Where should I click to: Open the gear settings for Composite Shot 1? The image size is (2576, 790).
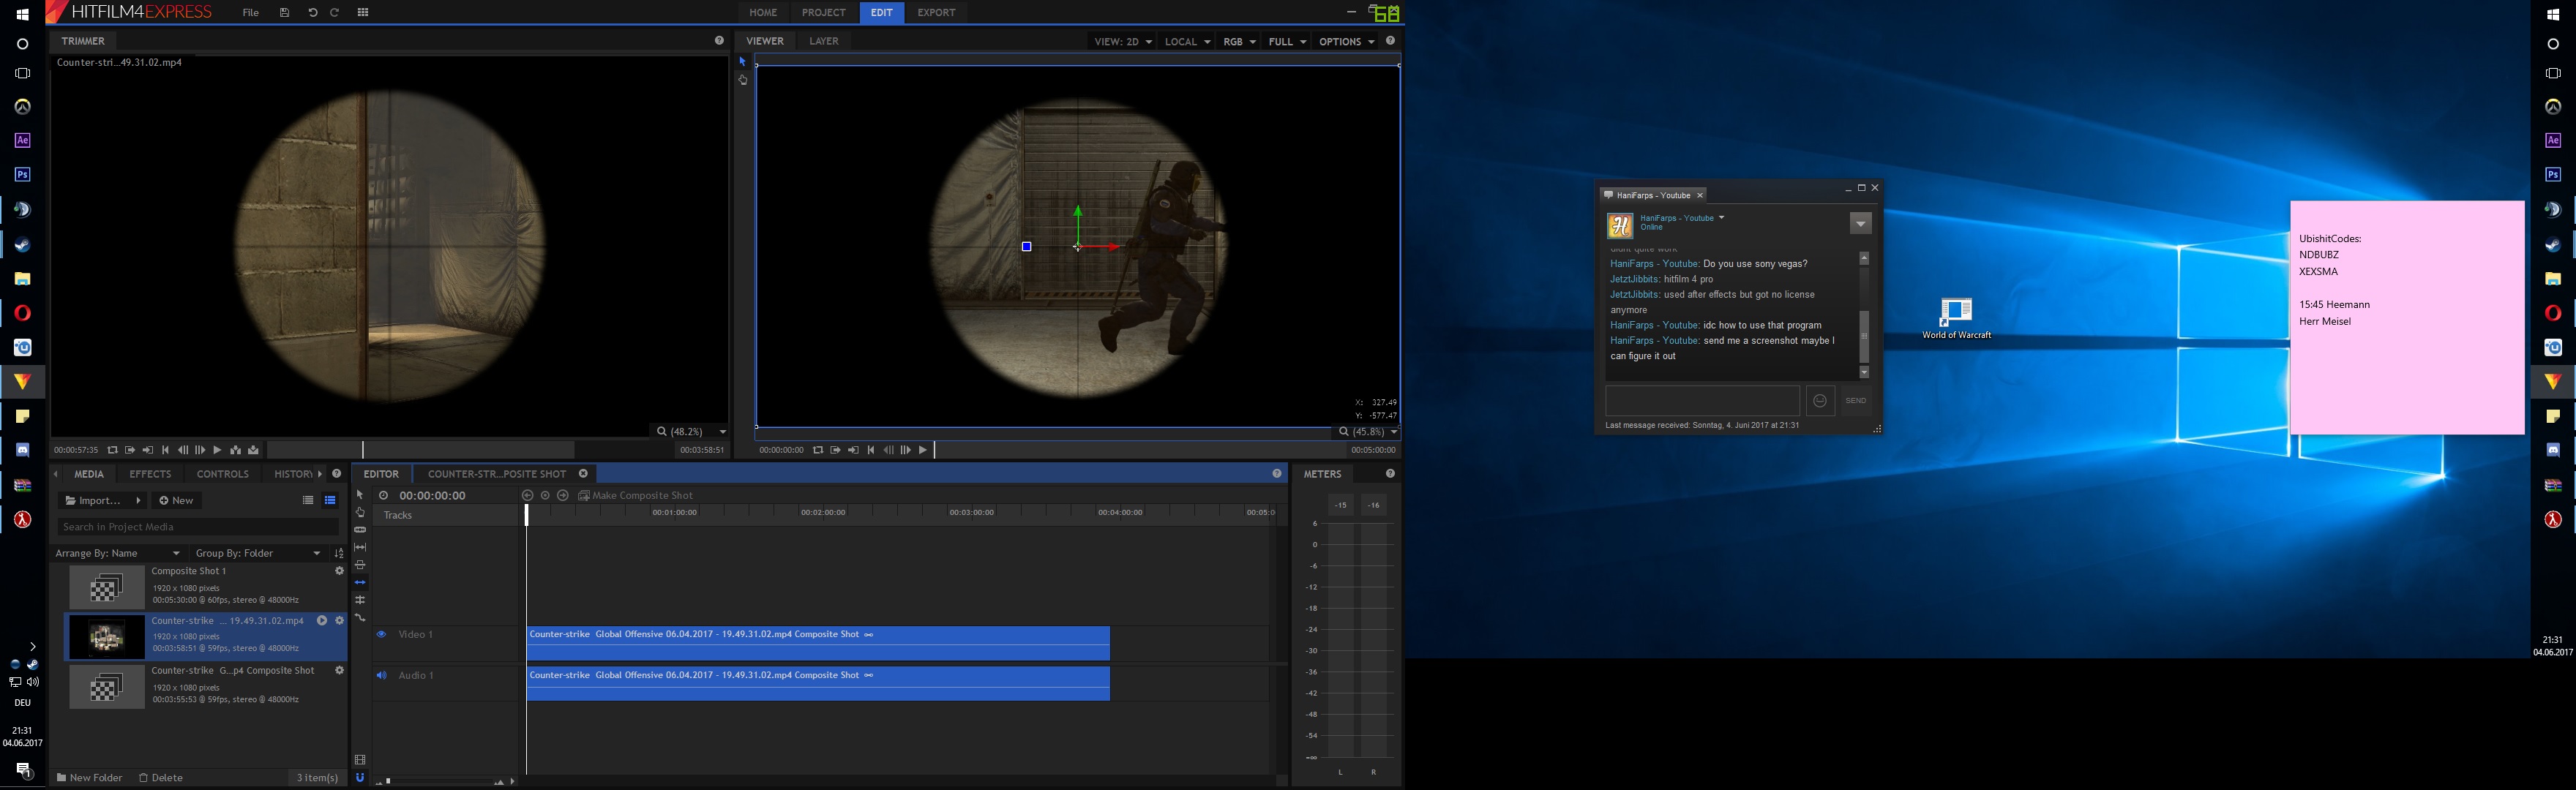[x=339, y=571]
